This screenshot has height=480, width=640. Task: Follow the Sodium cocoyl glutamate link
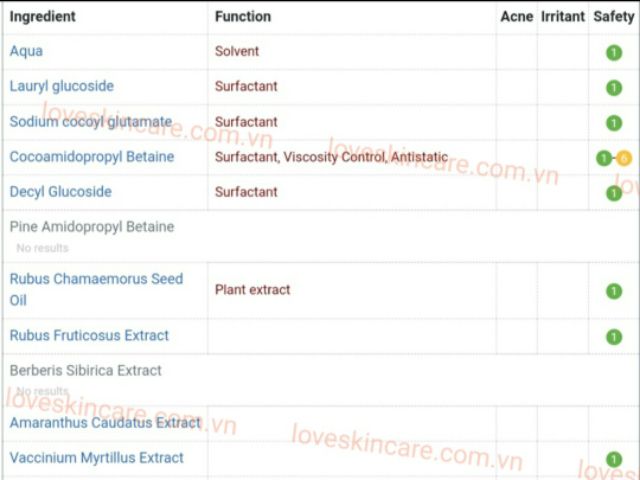click(91, 121)
